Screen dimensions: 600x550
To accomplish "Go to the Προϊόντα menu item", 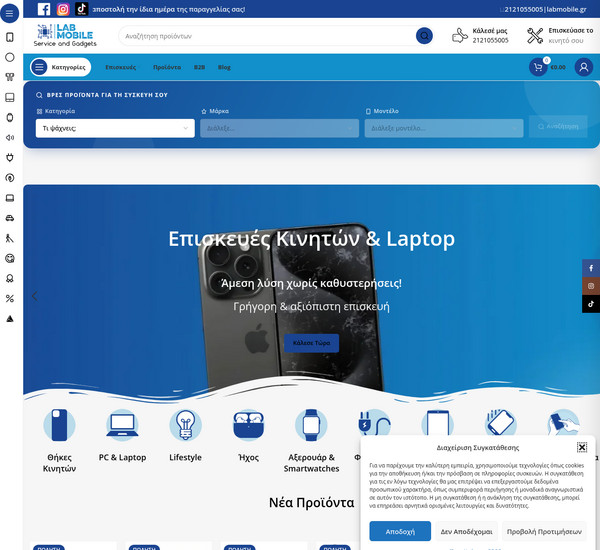I will coord(167,67).
